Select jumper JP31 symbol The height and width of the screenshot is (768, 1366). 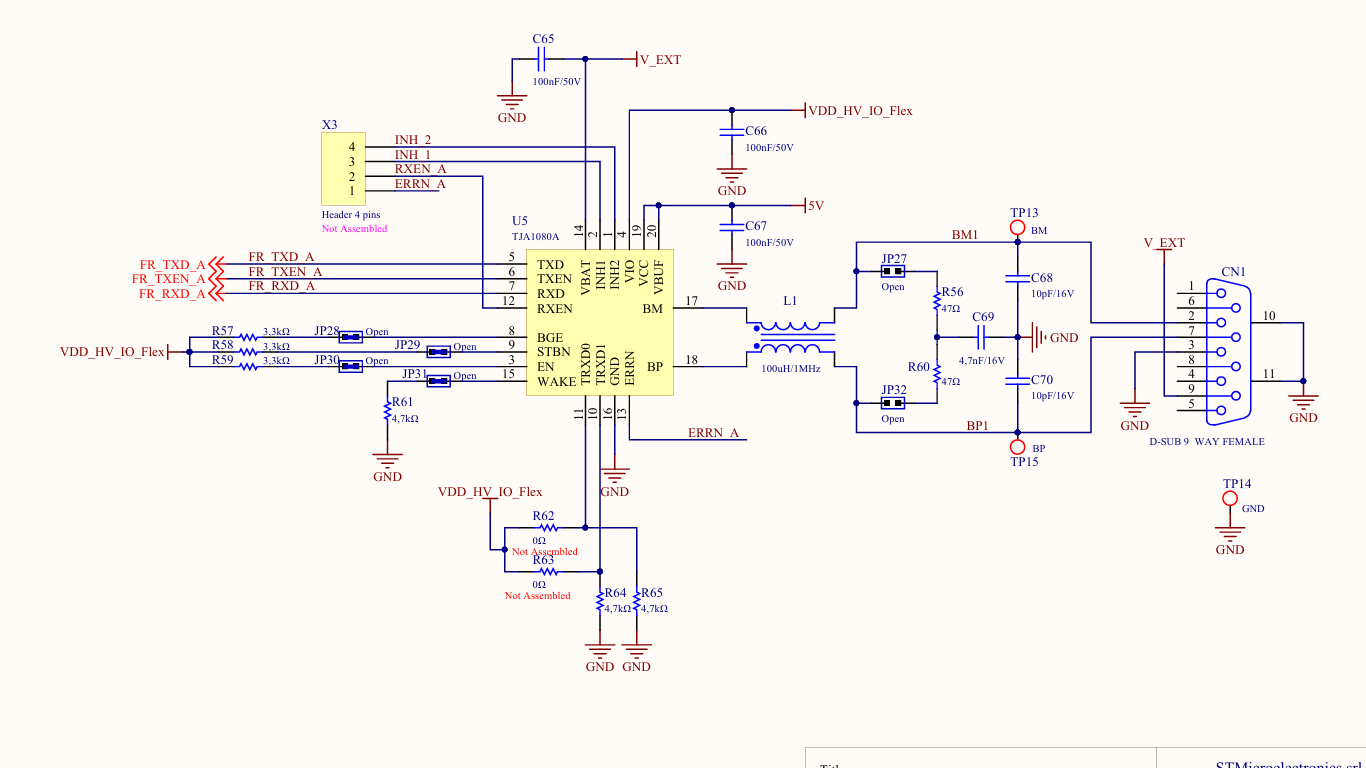439,380
